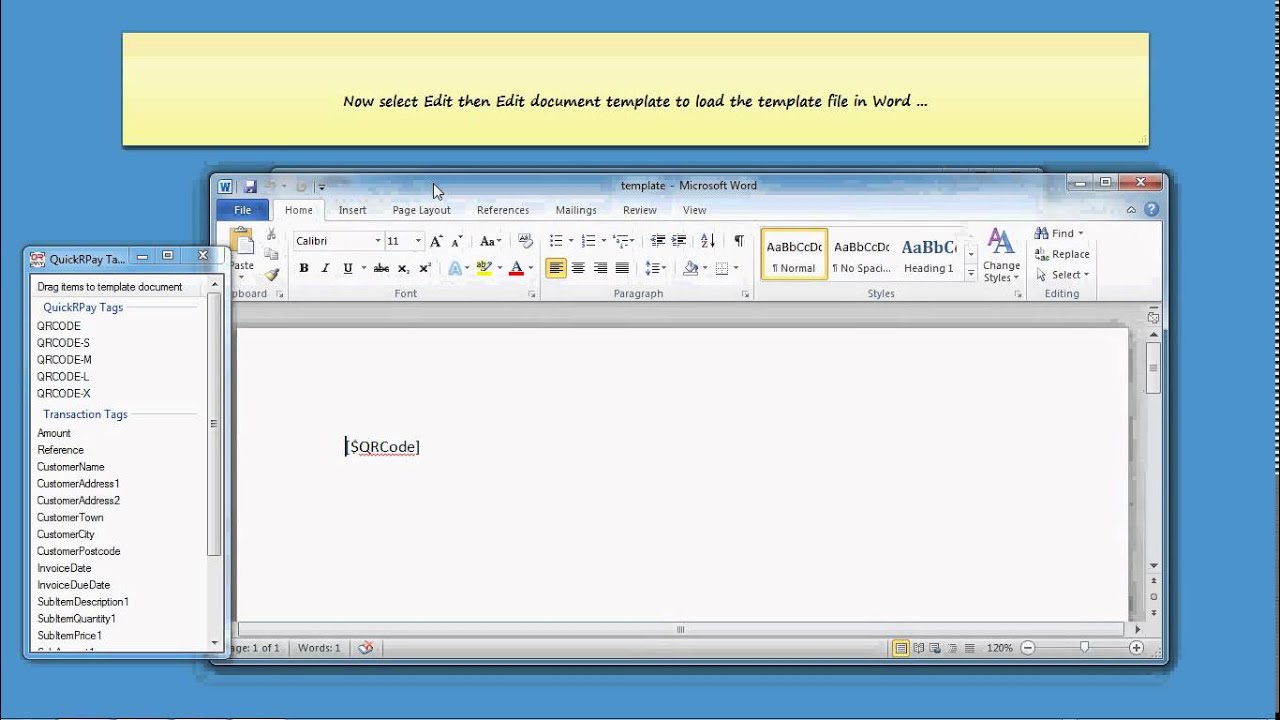Open the File tab
Image resolution: width=1280 pixels, height=720 pixels.
[243, 210]
